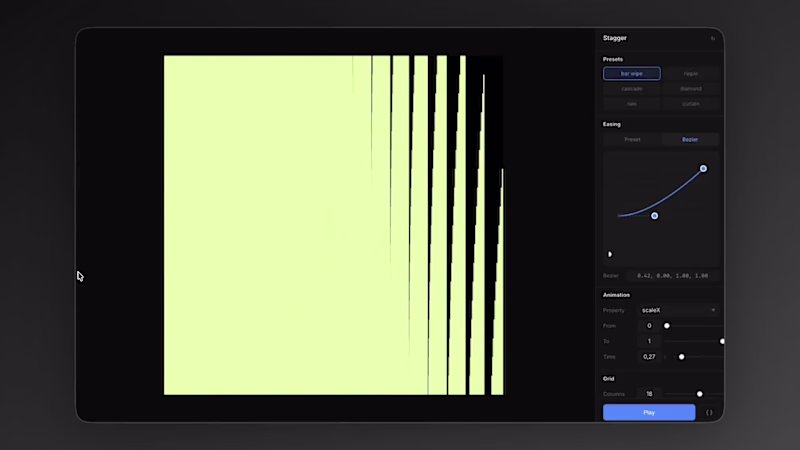Click the bar wipe animation preview canvas
This screenshot has height=450, width=800.
tap(334, 225)
